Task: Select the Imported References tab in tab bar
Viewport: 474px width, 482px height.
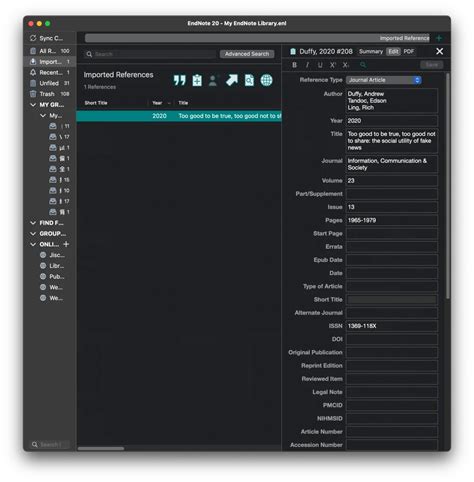Action: click(257, 38)
